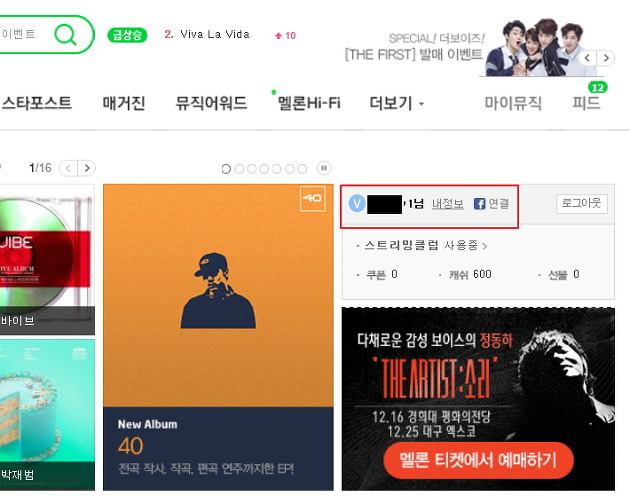The width and height of the screenshot is (630, 496).
Task: Go to next top banner arrow
Action: (x=606, y=58)
